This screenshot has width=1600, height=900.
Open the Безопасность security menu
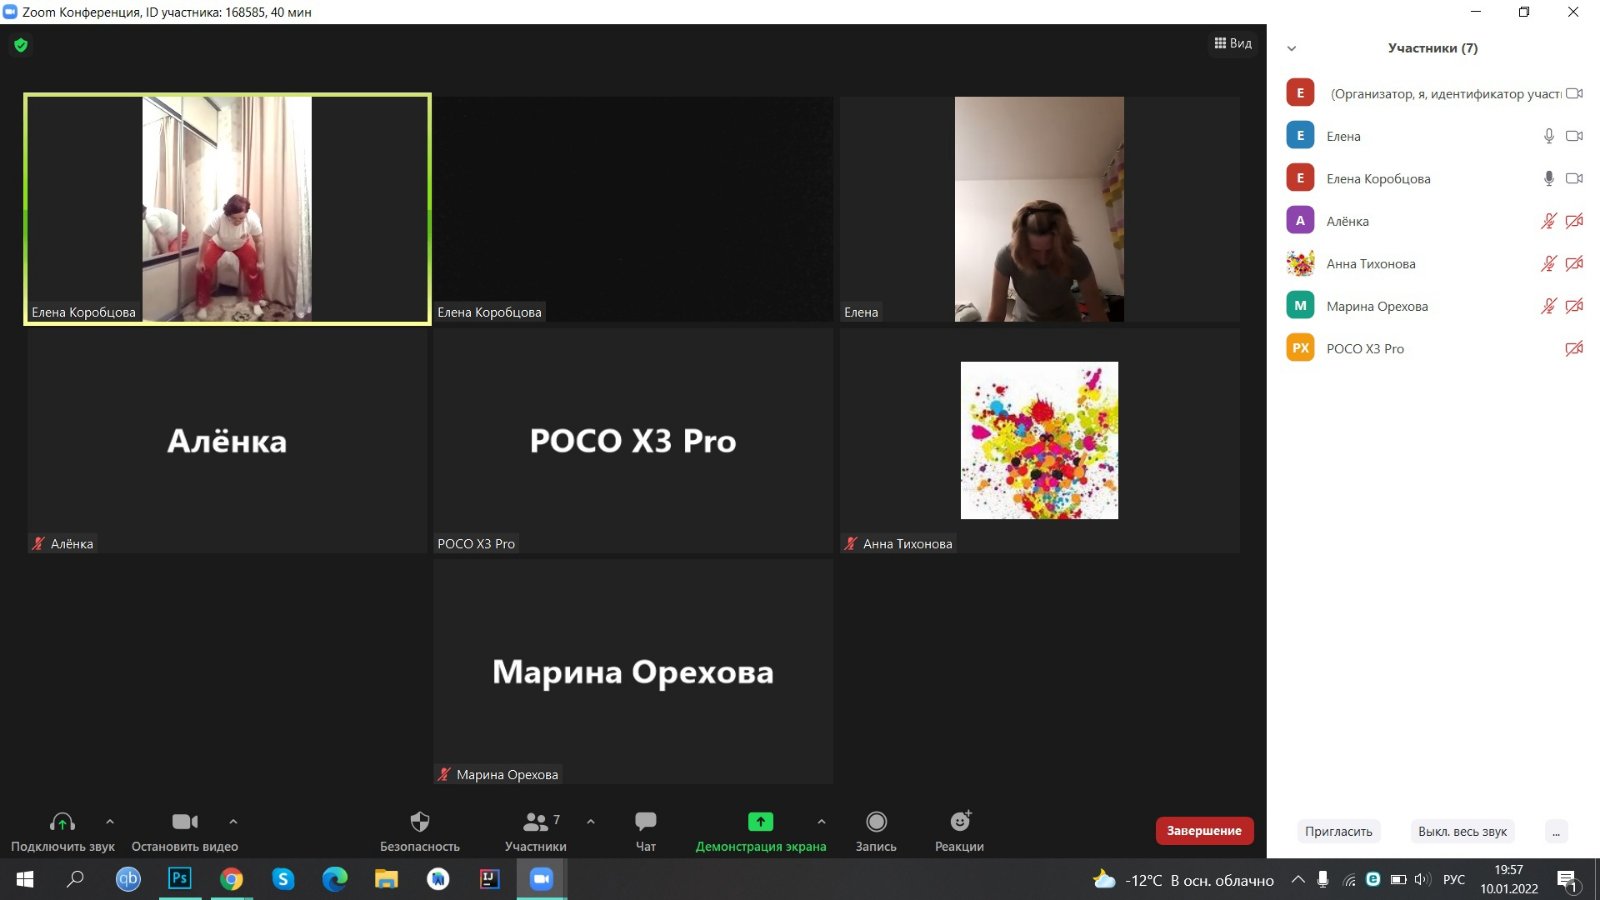coord(420,832)
